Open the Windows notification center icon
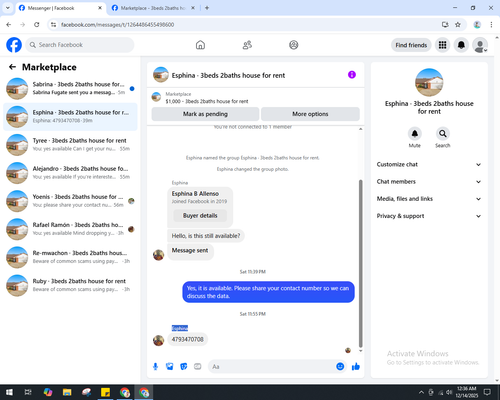 pyautogui.click(x=487, y=392)
